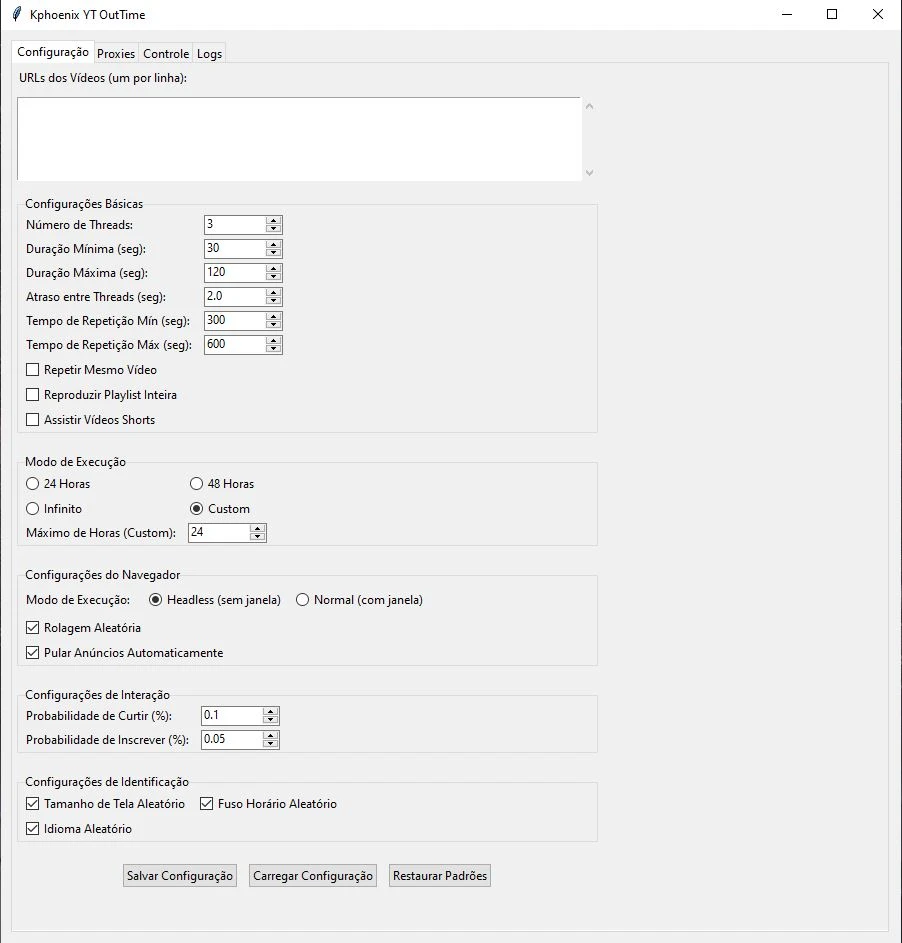Choose Normal (com janela) browser mode
This screenshot has height=943, width=902.
(302, 600)
